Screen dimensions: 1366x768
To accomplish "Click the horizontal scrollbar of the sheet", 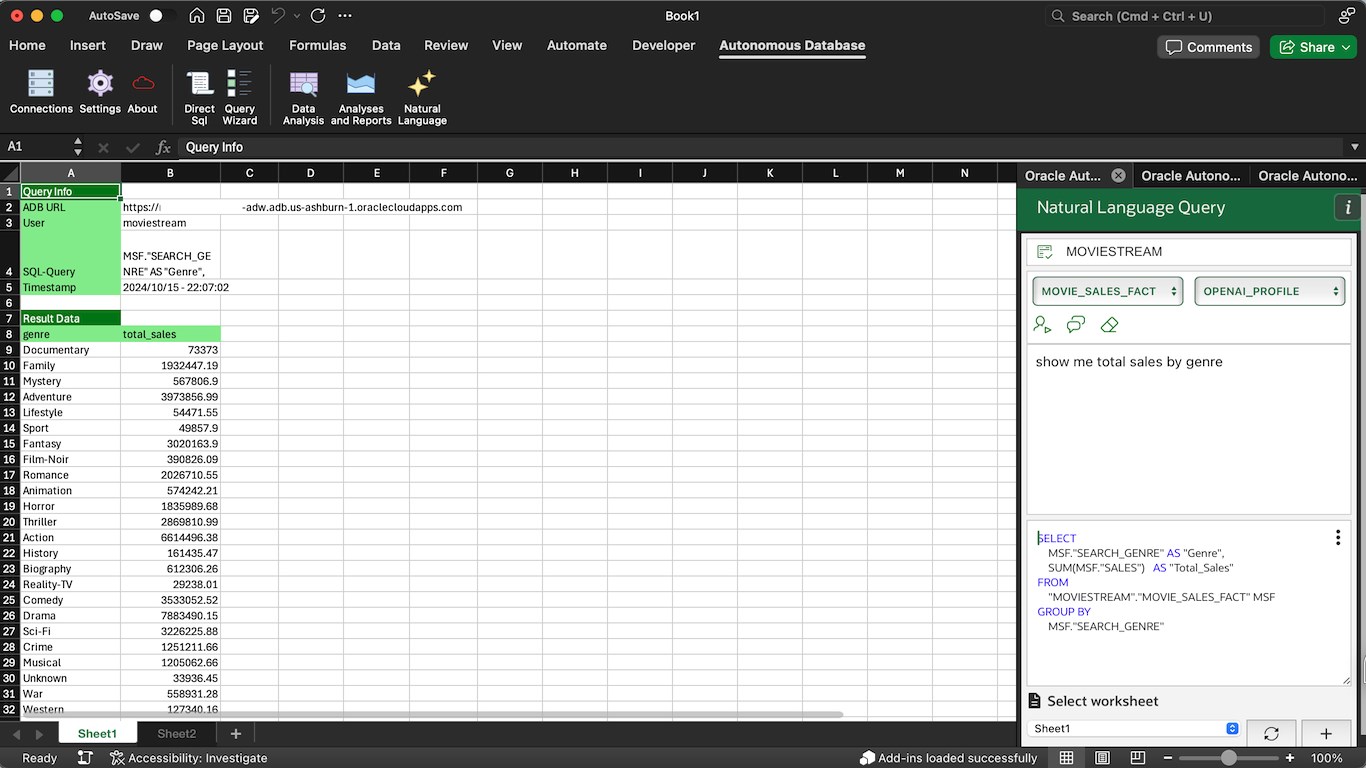I will [x=432, y=715].
